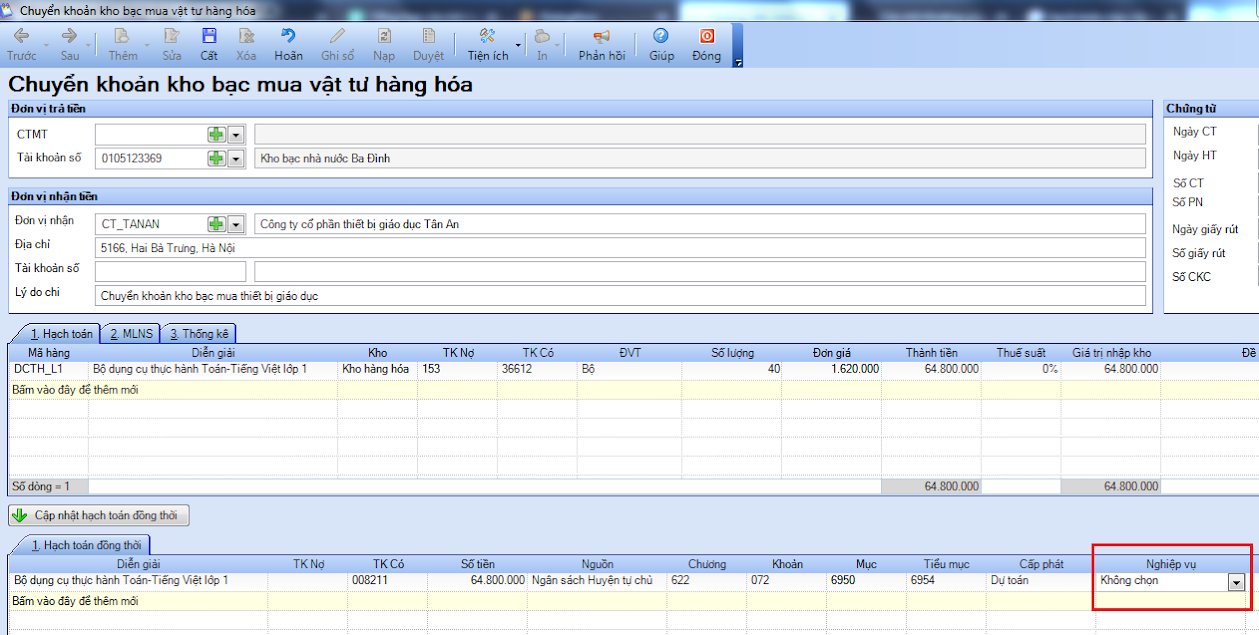This screenshot has width=1259, height=635.
Task: Switch to the 2. MLNS tab
Action: (x=132, y=334)
